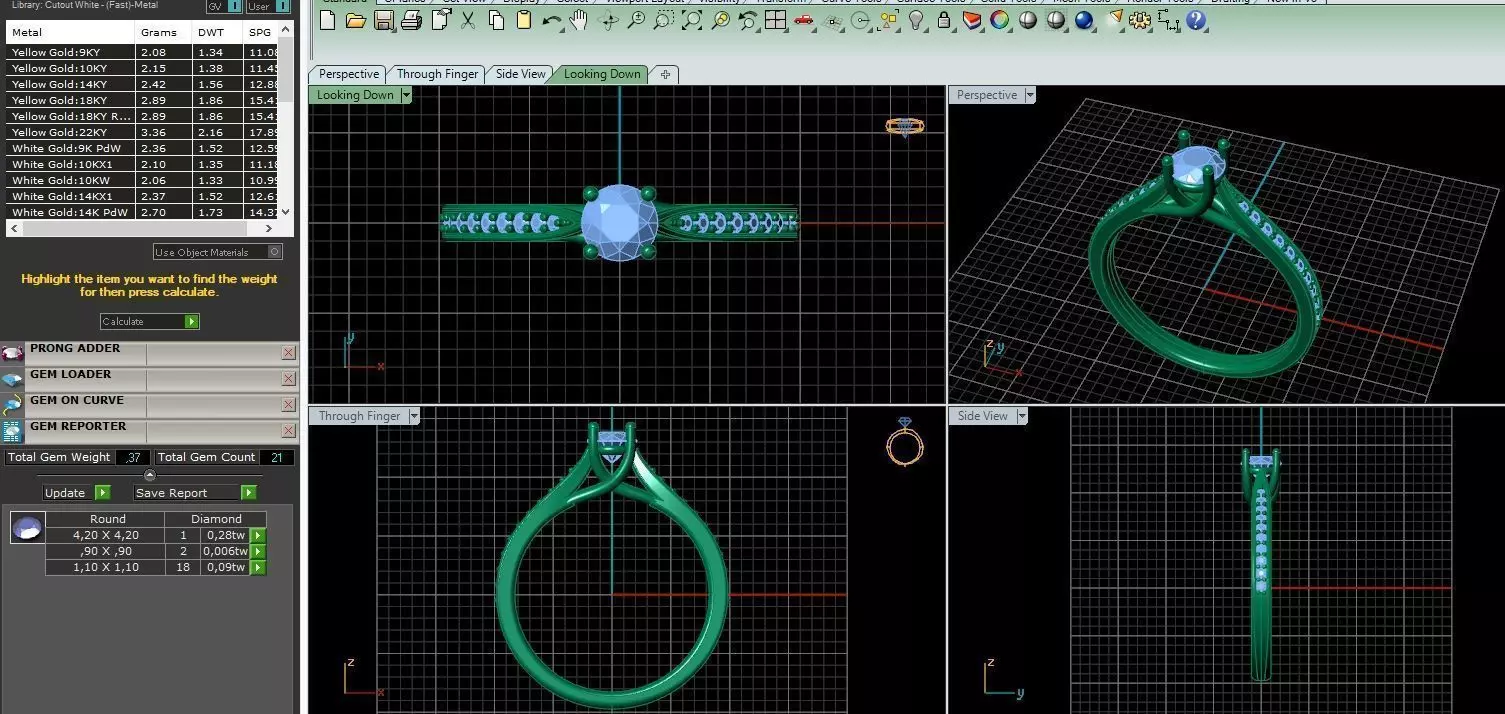Open the layers icon
The image size is (1505, 714).
972,20
